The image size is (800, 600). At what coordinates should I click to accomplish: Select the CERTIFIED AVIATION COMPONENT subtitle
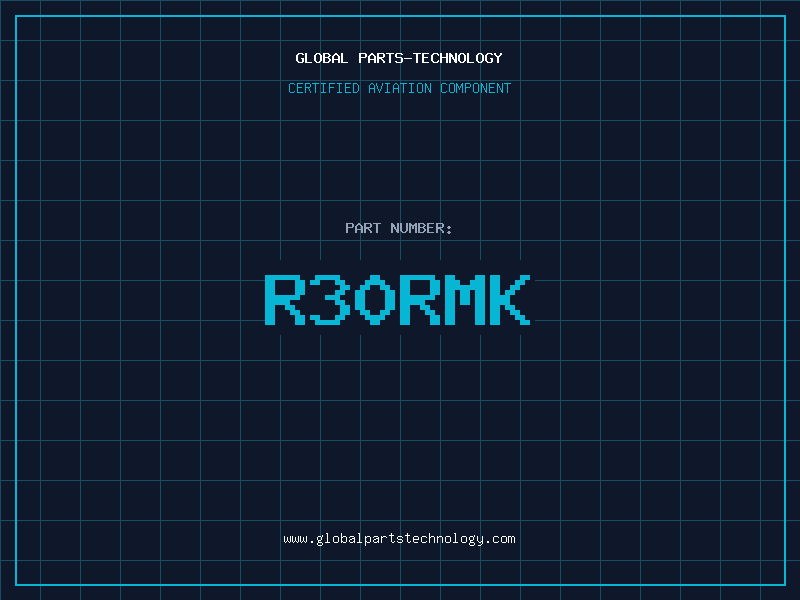pyautogui.click(x=399, y=88)
